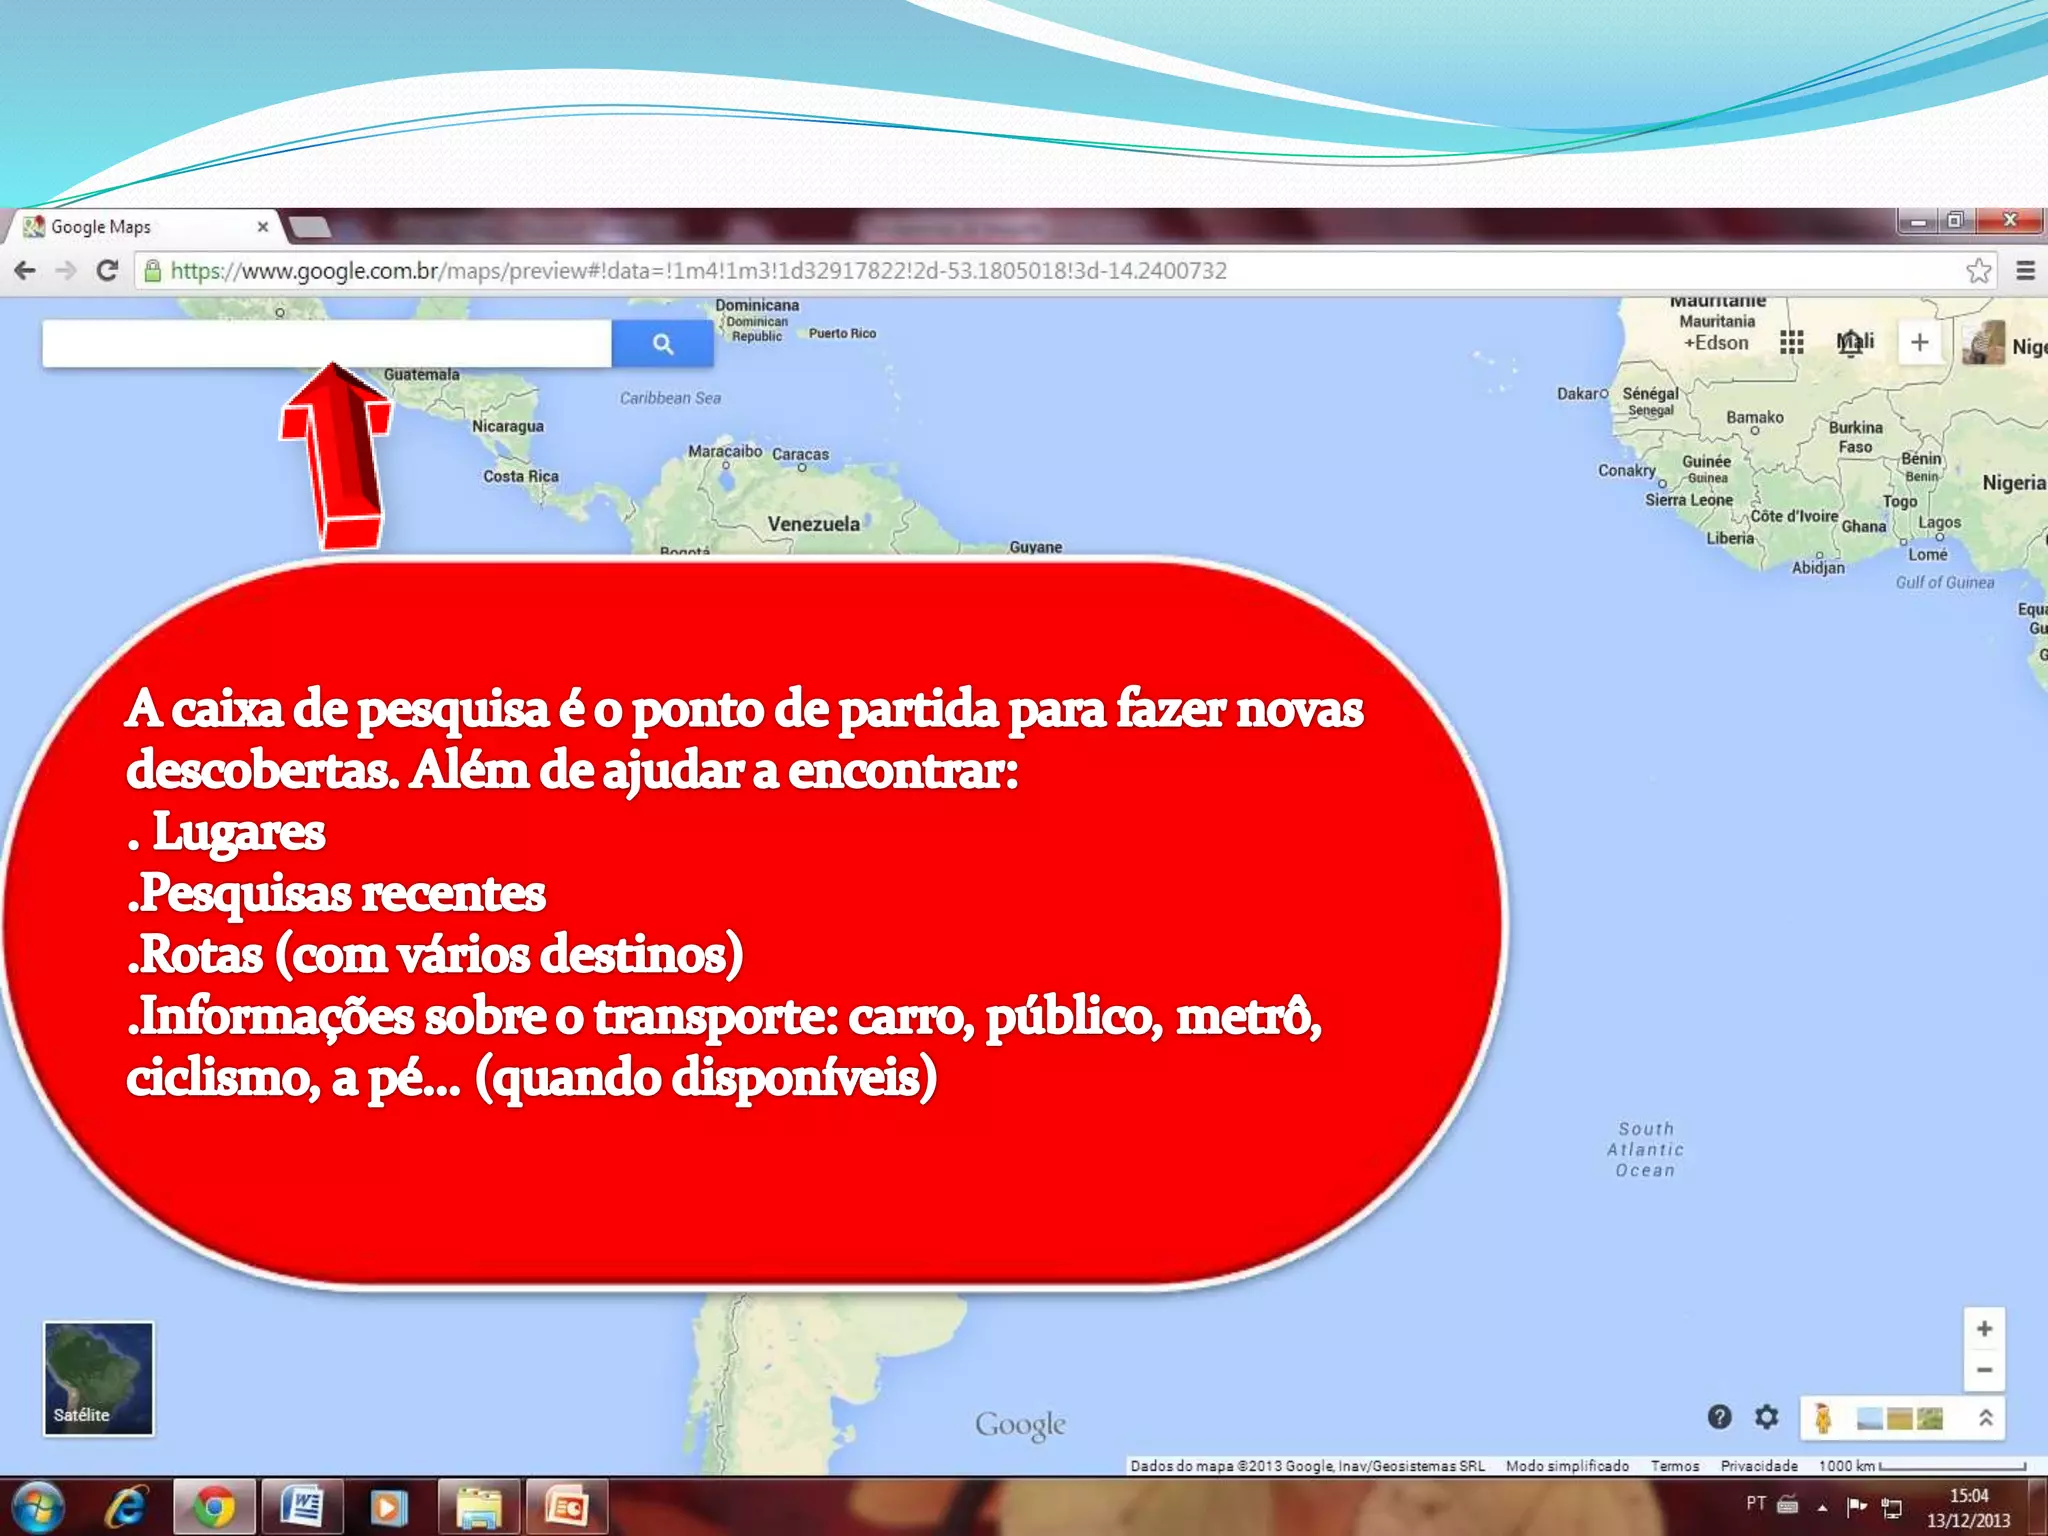
Task: Zoom out the map with minus button
Action: (1984, 1370)
